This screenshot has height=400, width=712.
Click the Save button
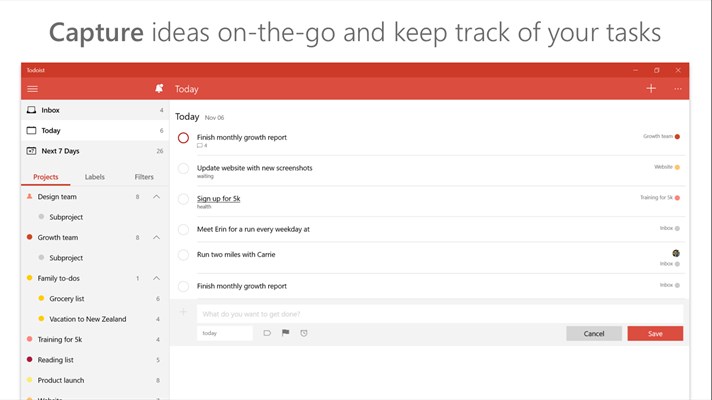pos(655,333)
